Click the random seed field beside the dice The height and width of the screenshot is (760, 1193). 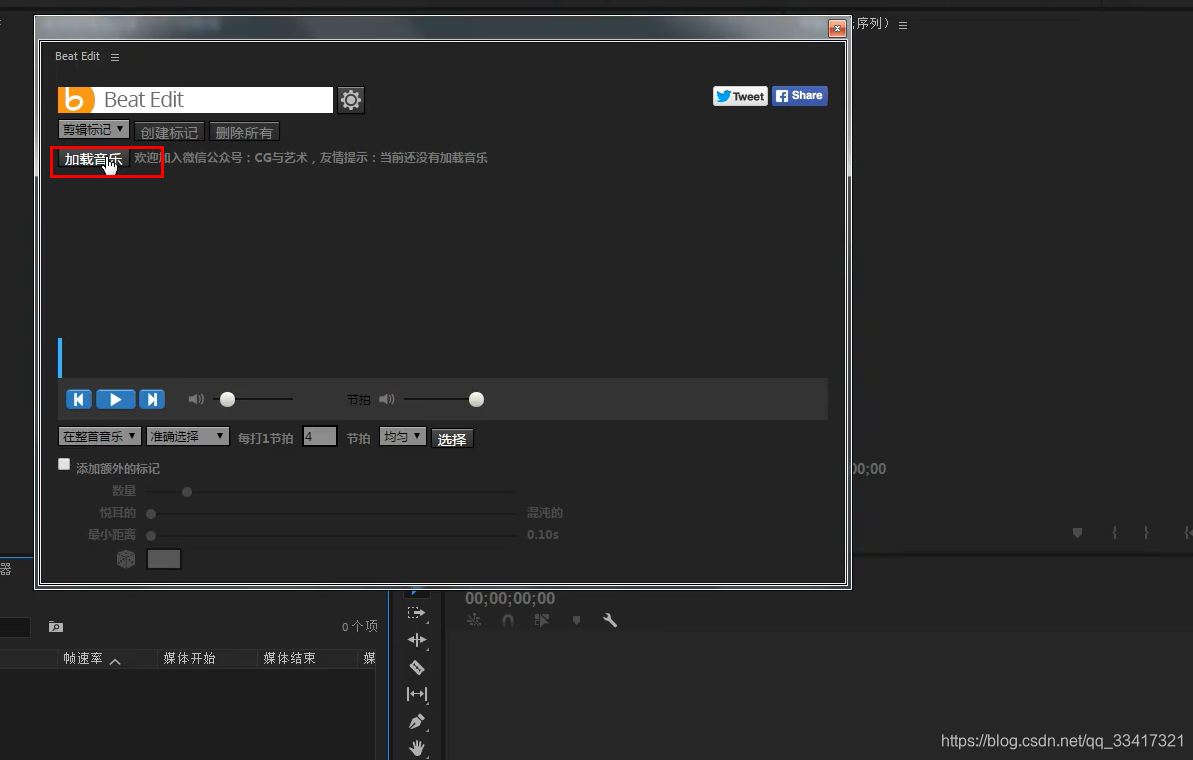pyautogui.click(x=164, y=559)
